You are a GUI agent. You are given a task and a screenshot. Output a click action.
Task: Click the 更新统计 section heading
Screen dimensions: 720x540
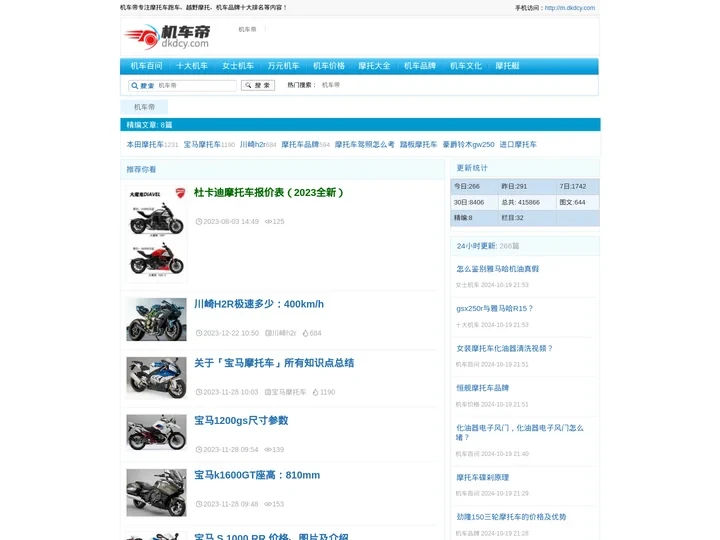click(472, 168)
